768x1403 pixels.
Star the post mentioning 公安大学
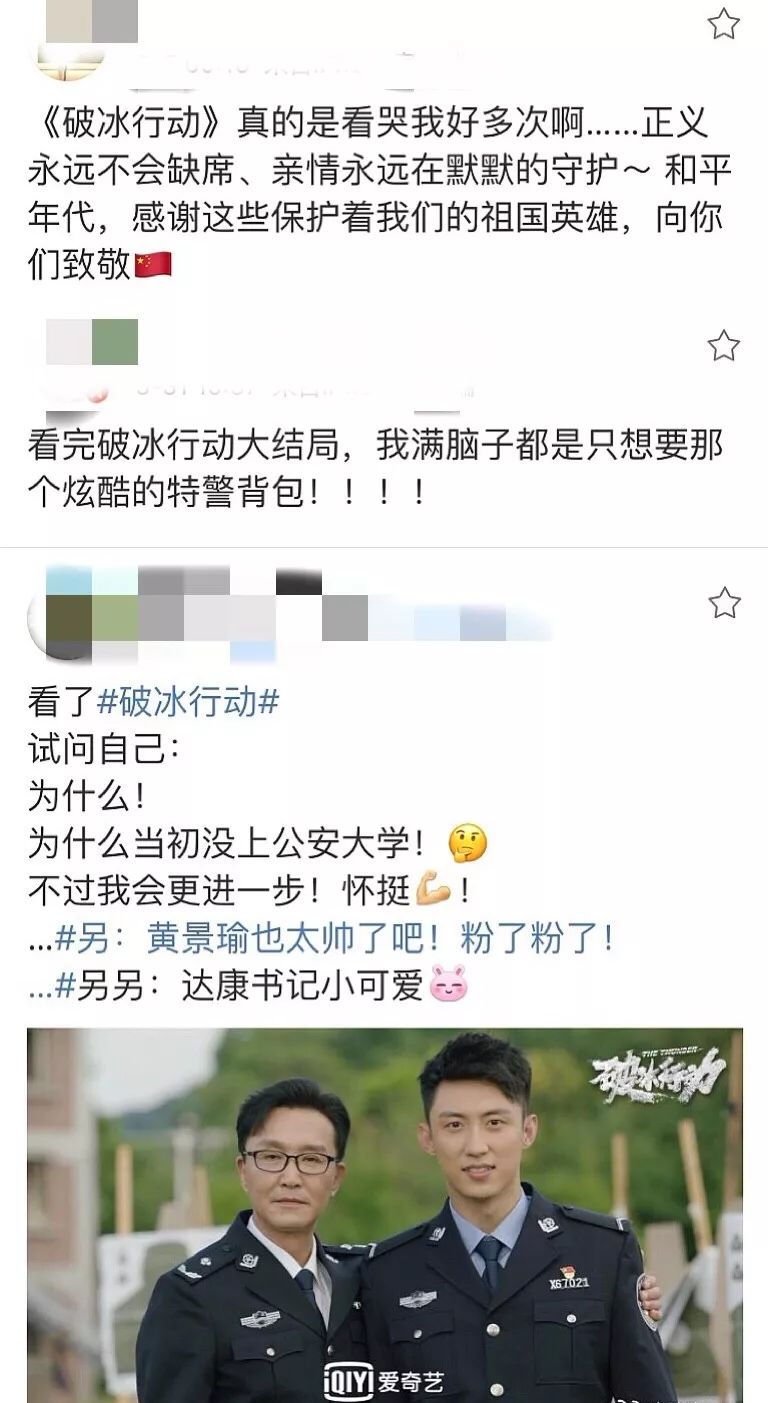(x=723, y=603)
